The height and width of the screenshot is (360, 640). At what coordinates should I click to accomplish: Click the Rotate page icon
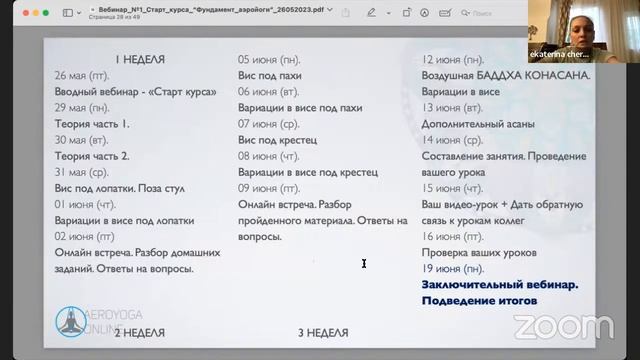[406, 13]
